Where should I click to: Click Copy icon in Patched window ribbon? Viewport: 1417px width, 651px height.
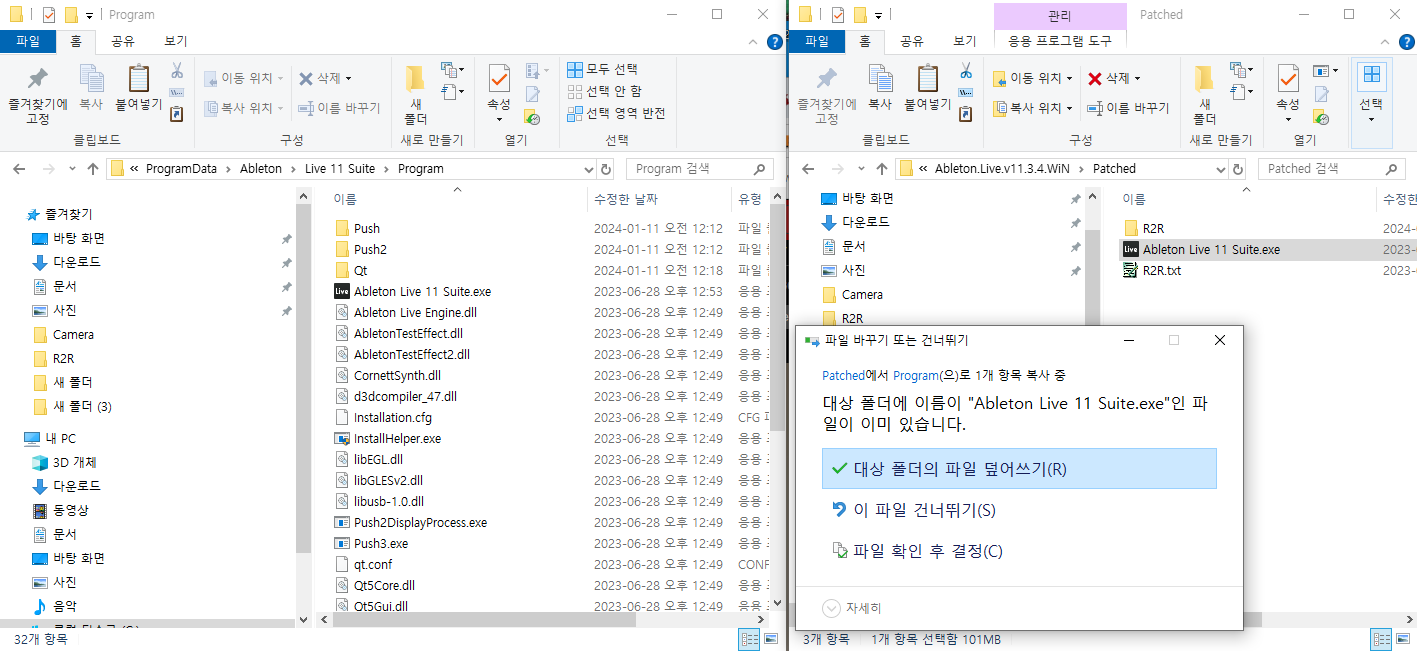(880, 88)
